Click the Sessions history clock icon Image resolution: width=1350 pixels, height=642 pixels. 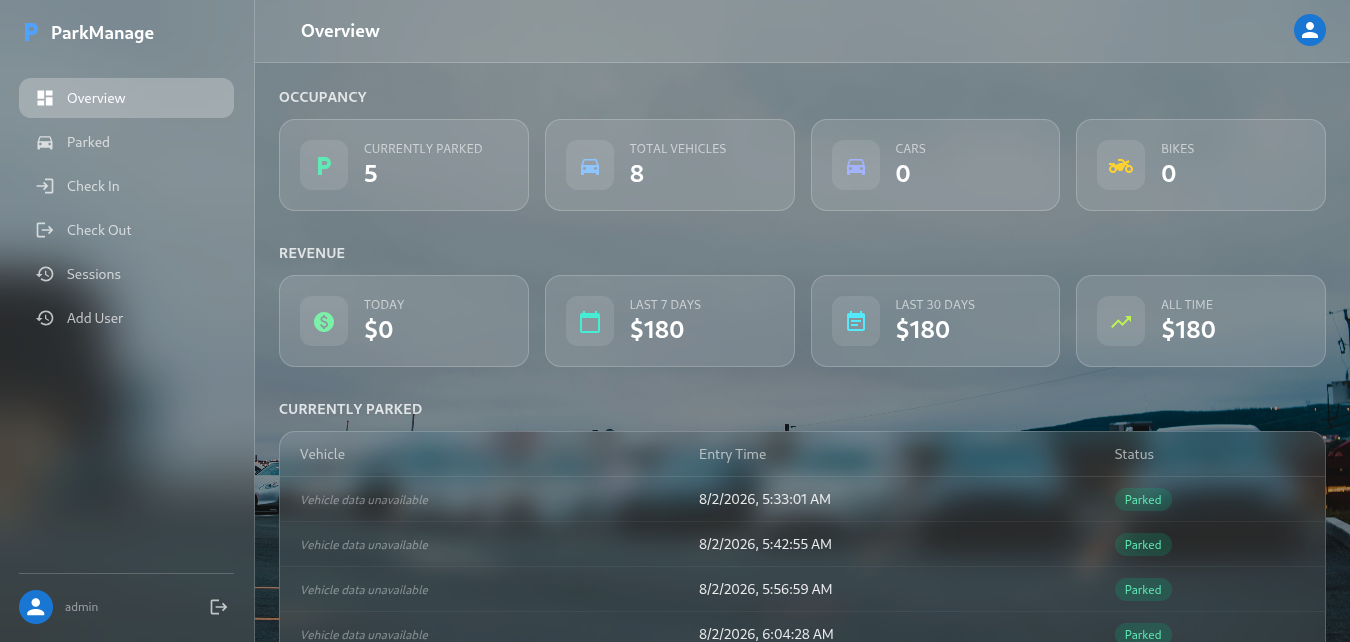45,274
